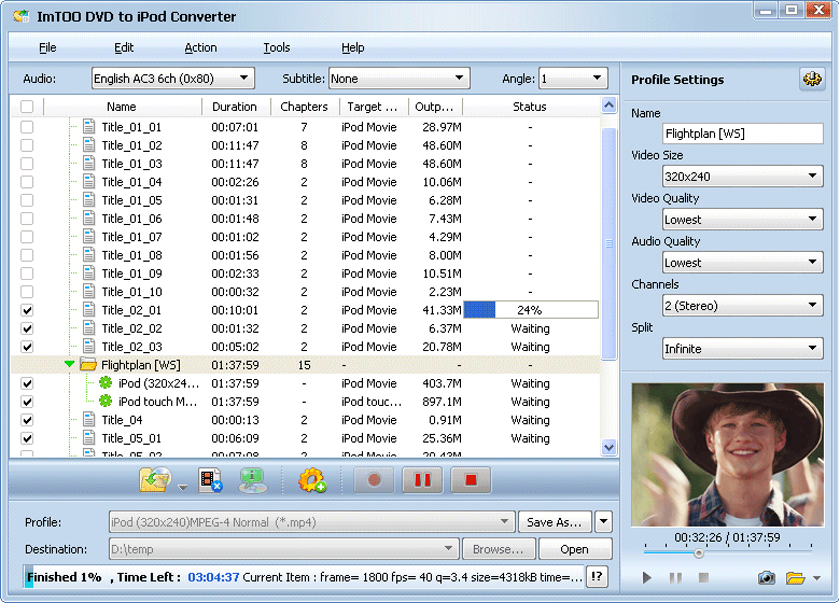This screenshot has width=839, height=603.
Task: Open the Video Size dropdown
Action: click(x=743, y=177)
